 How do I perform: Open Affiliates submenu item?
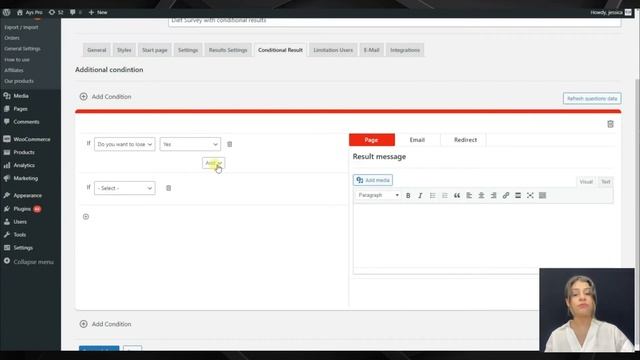(14, 70)
